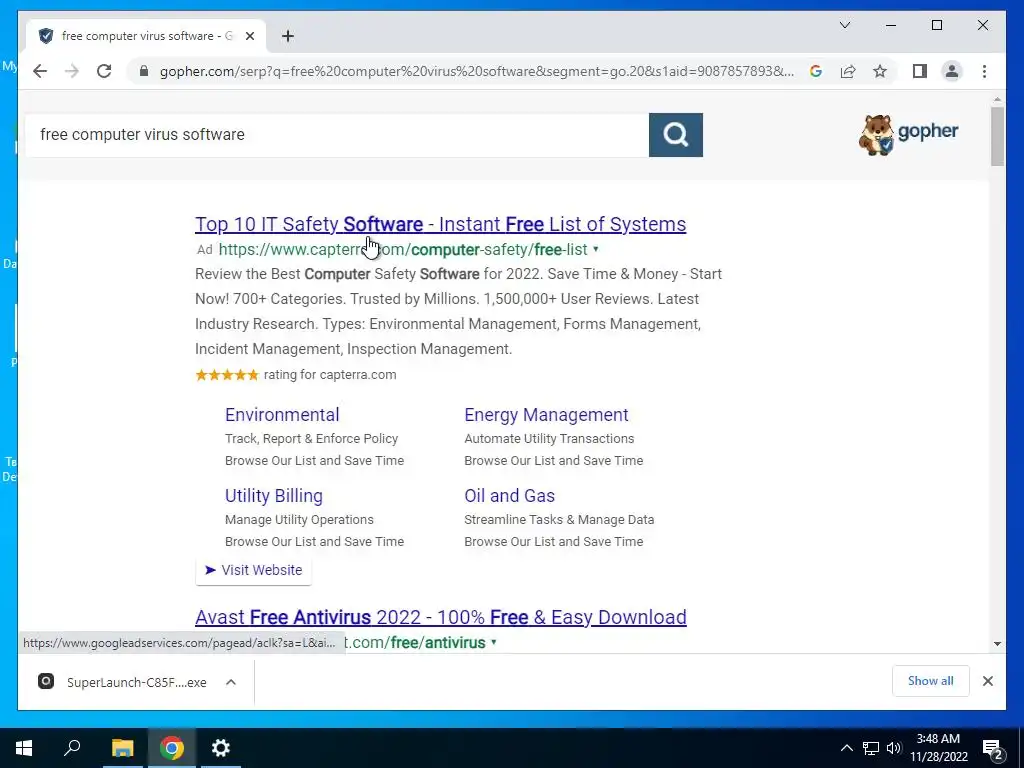1024x768 pixels.
Task: Open the notification center icon
Action: 993,748
